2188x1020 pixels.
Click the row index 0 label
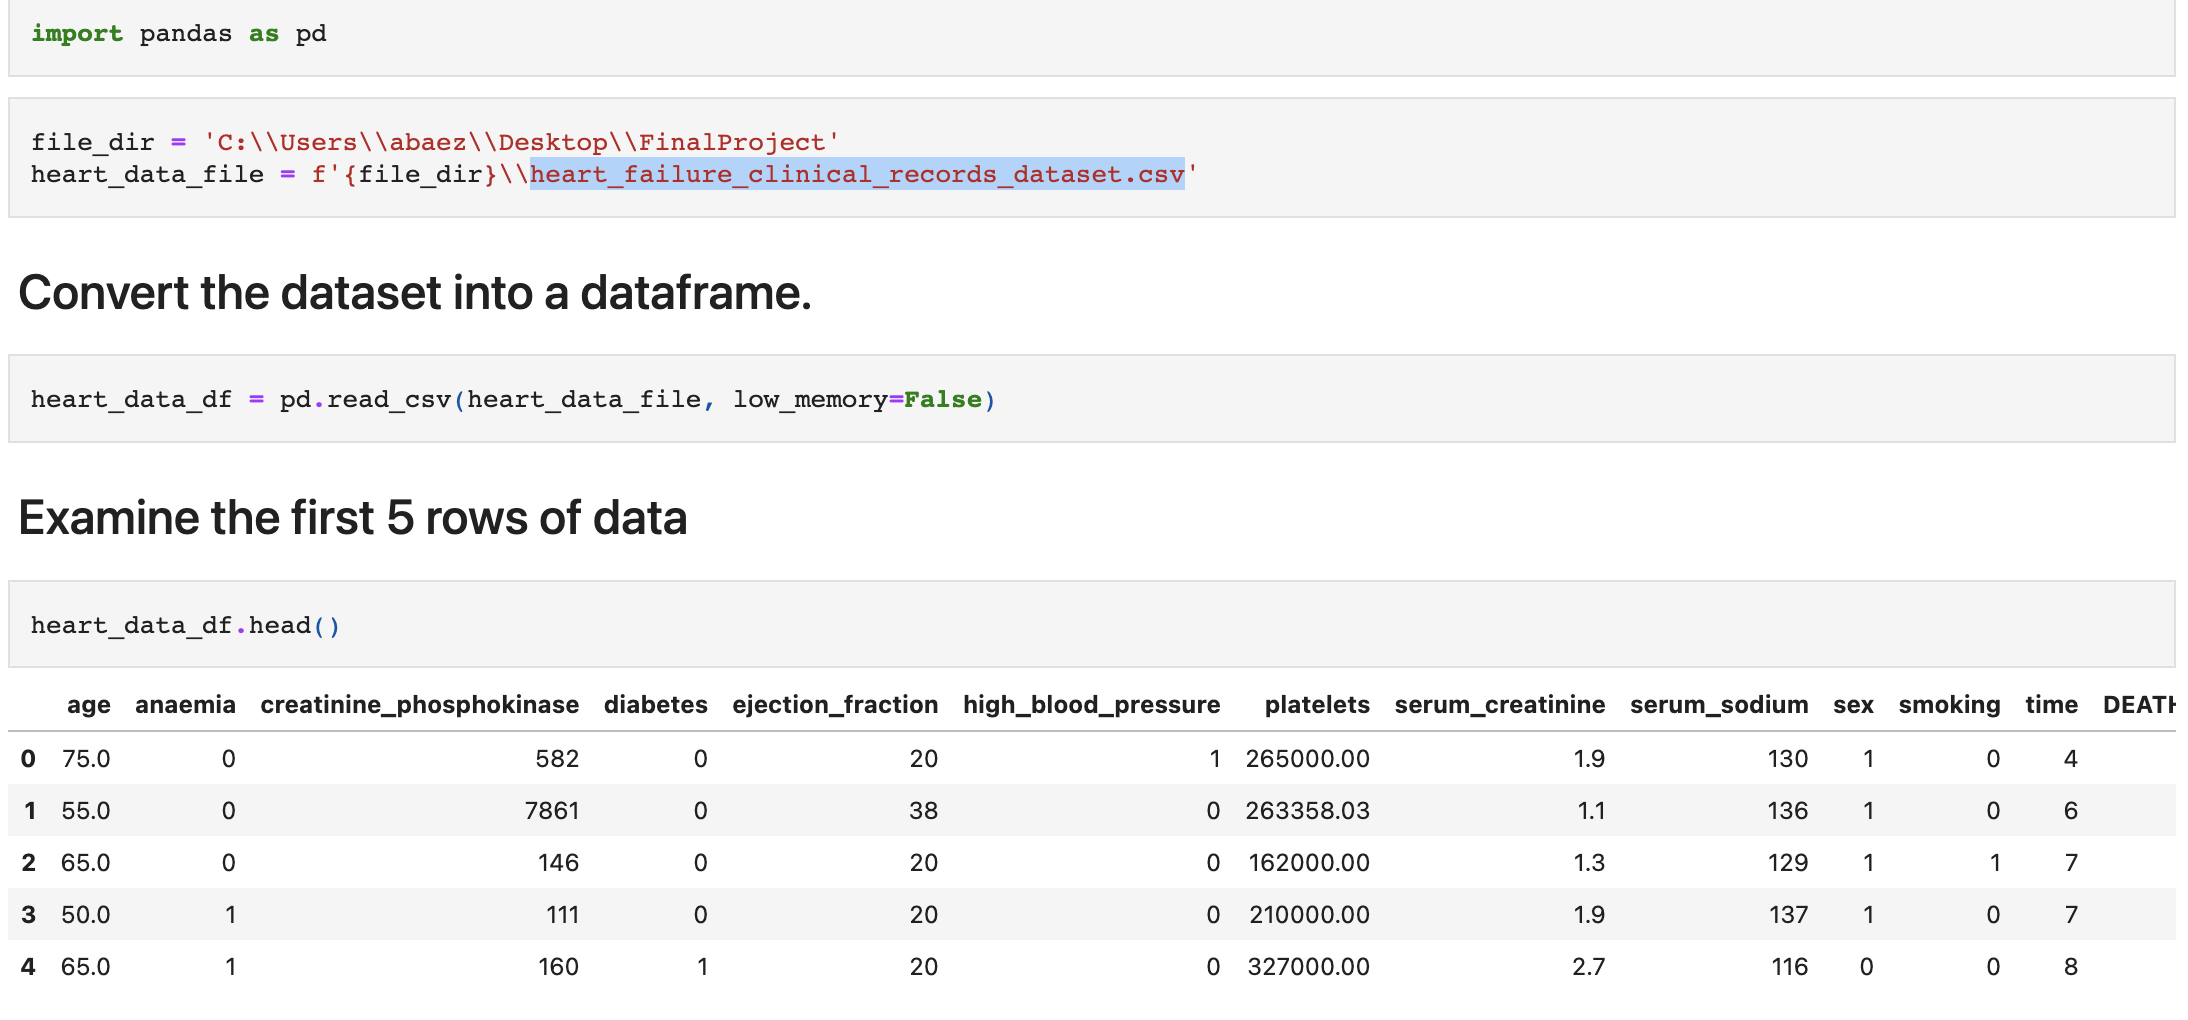click(28, 759)
